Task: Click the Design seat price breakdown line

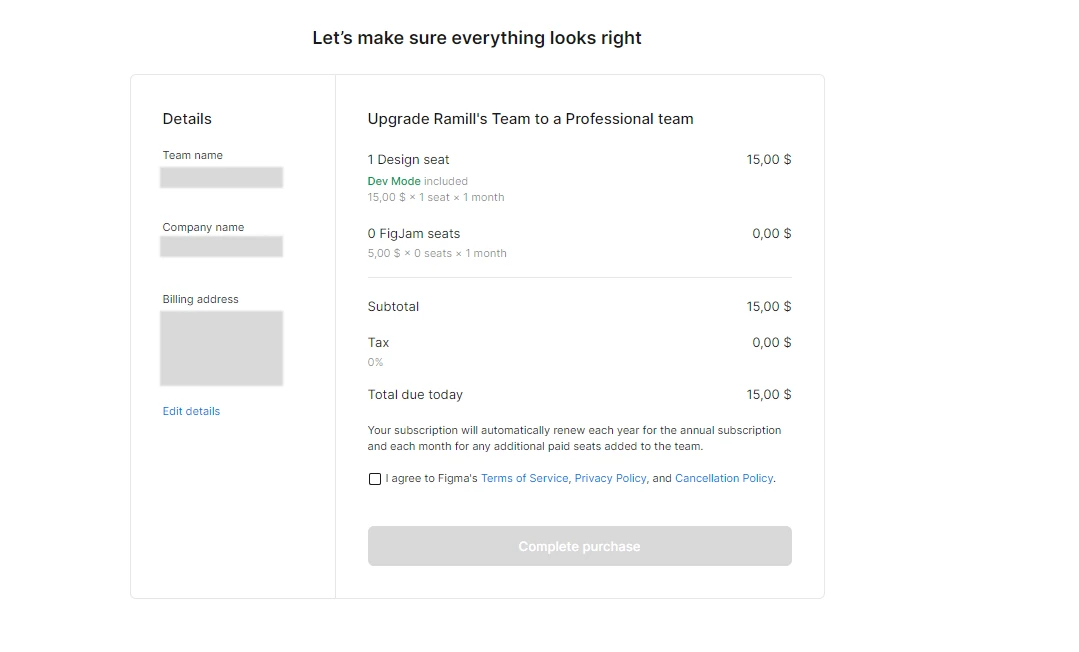Action: pos(436,198)
